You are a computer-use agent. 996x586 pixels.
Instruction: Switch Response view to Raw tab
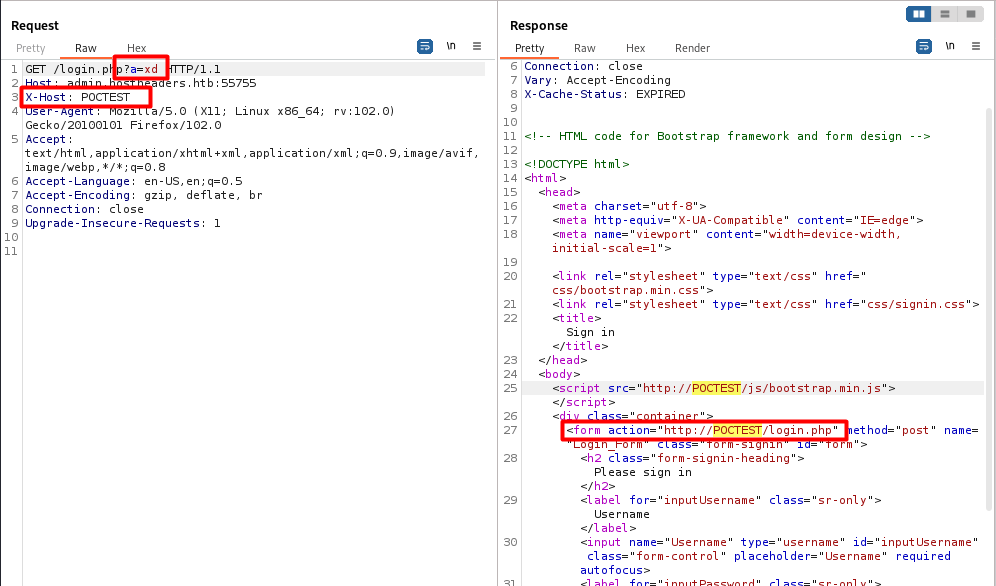[x=585, y=48]
